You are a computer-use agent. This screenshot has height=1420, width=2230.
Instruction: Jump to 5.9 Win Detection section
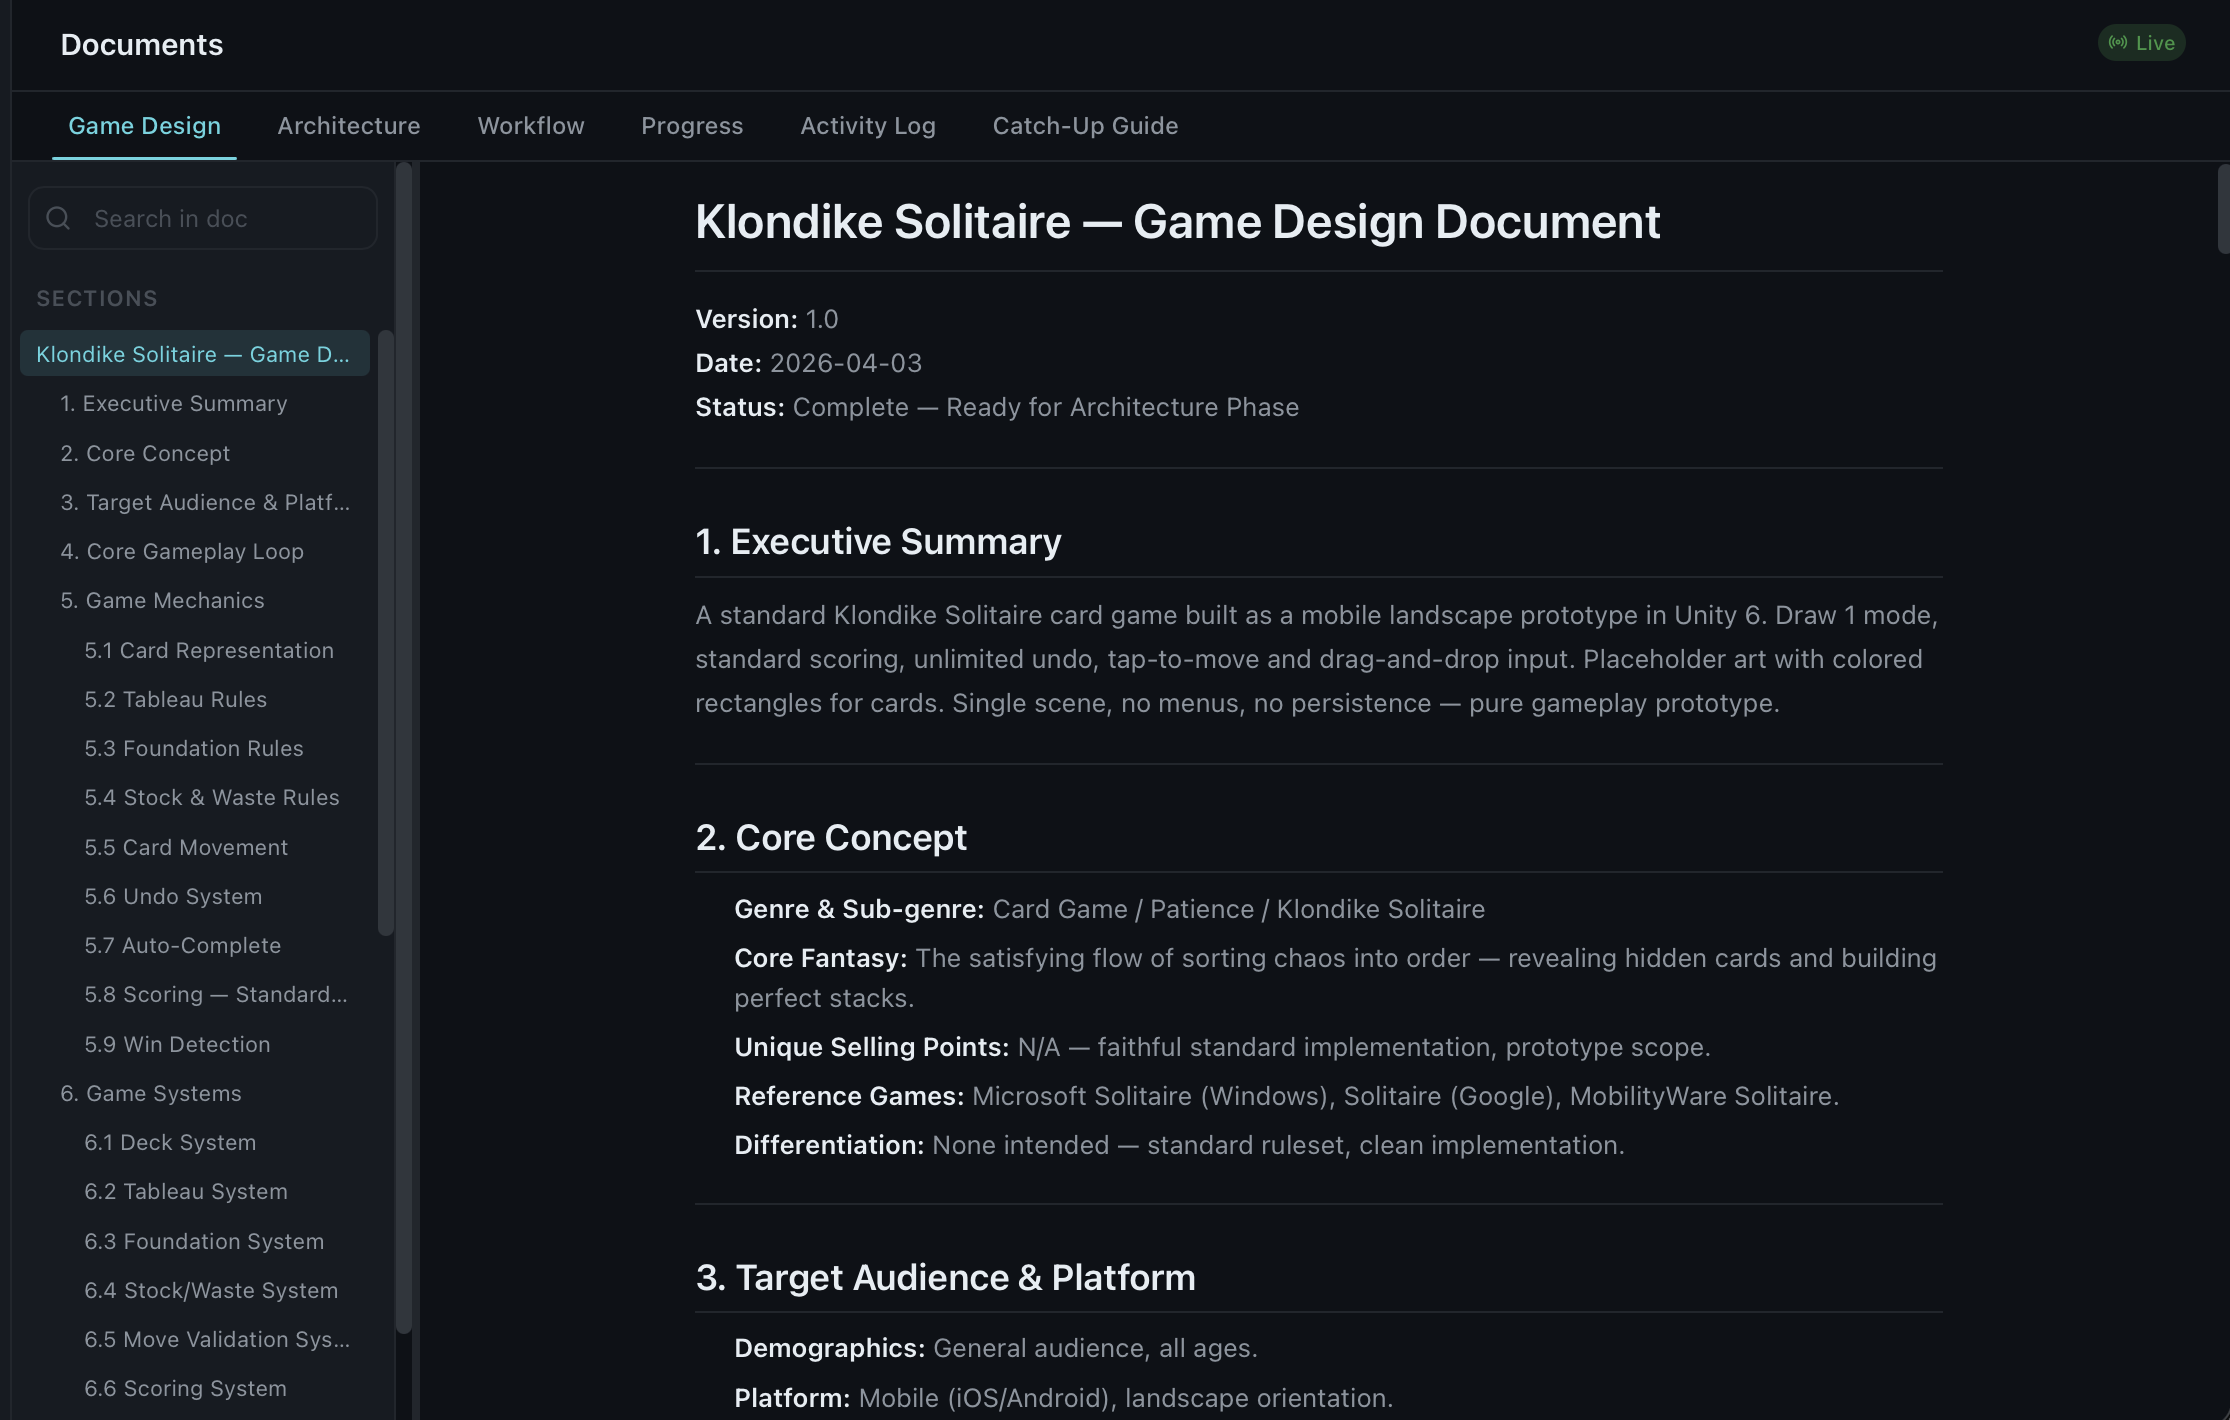click(x=177, y=1044)
